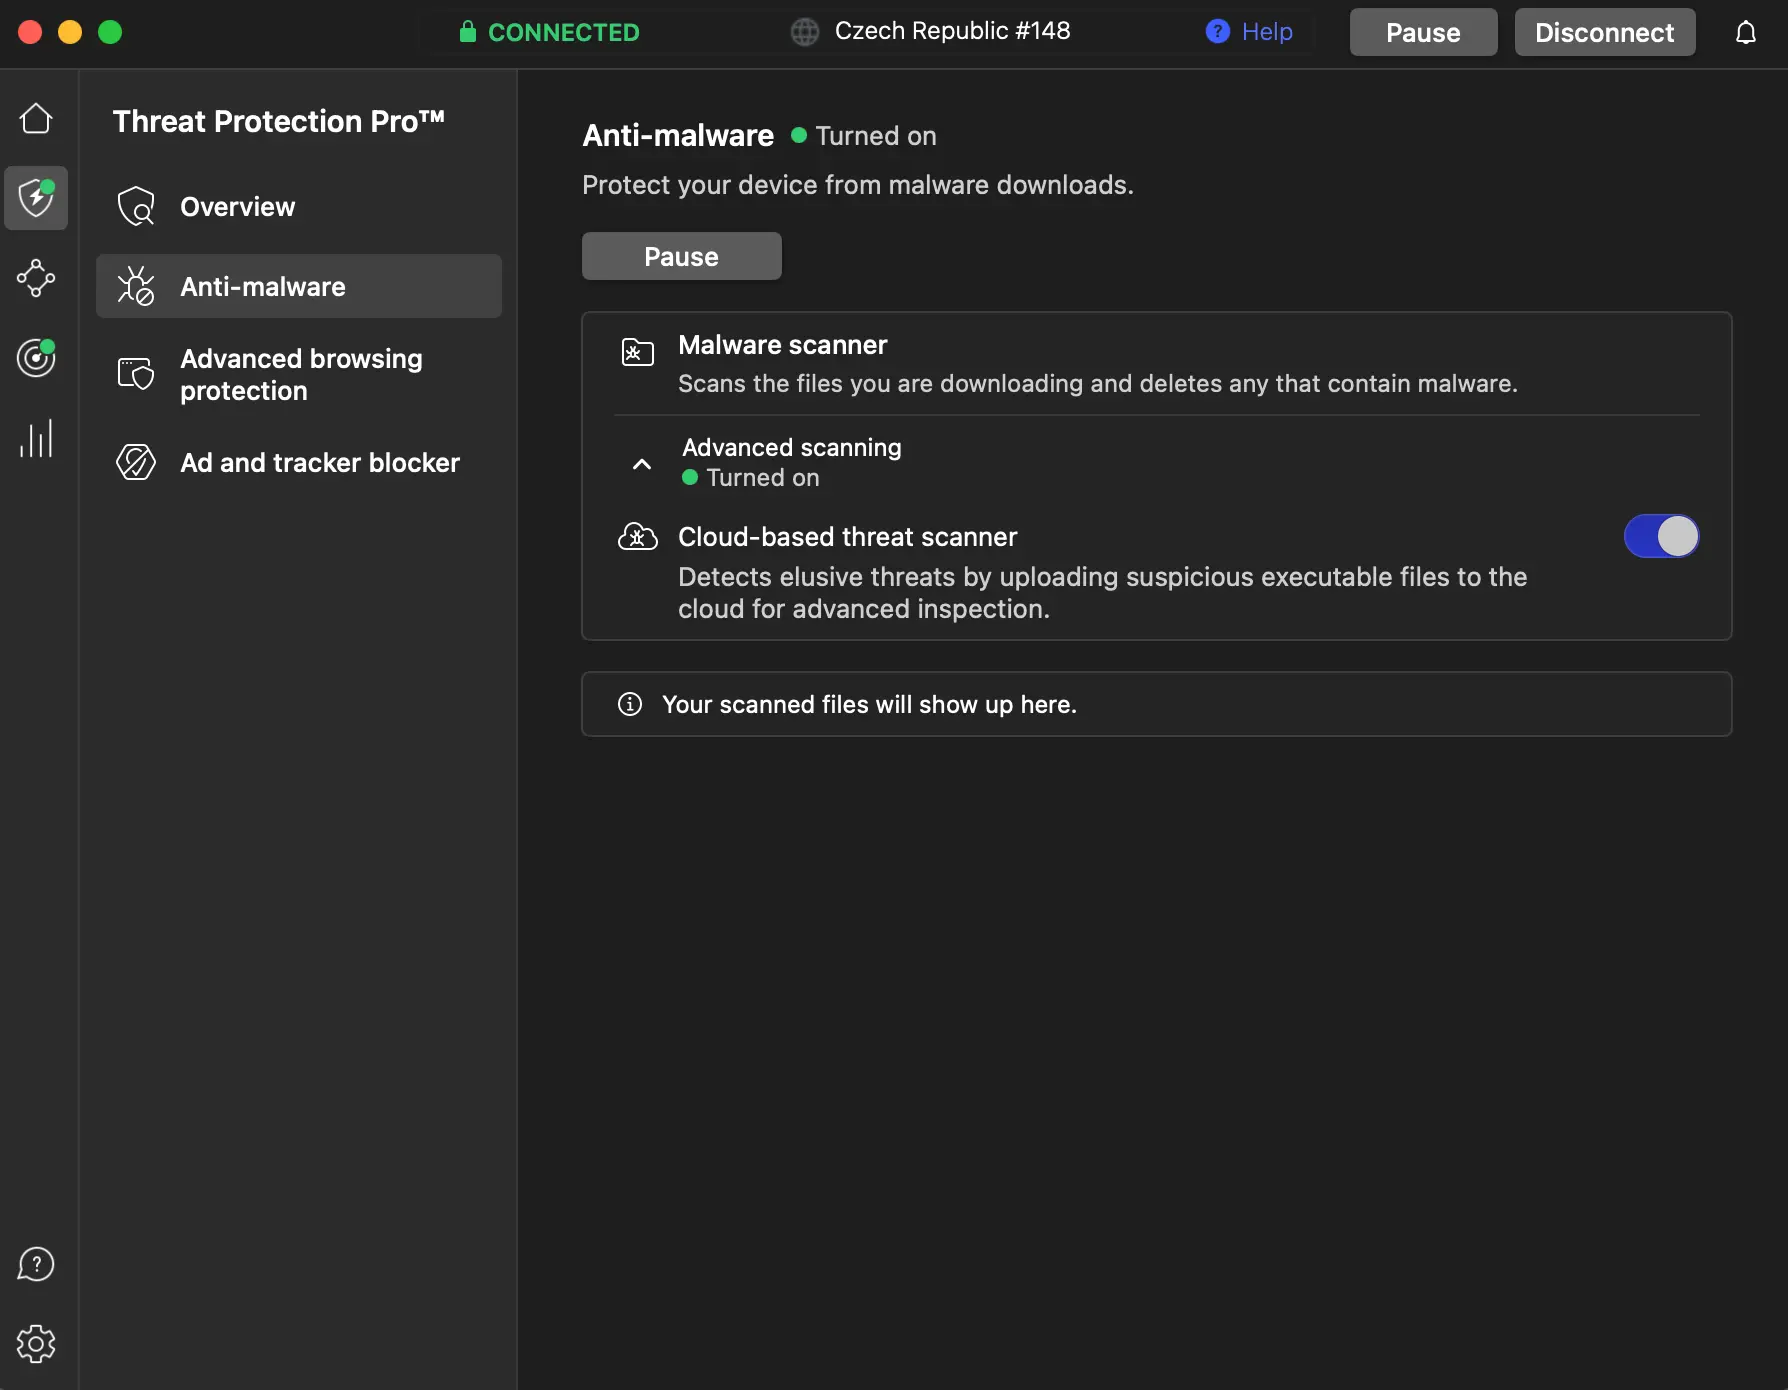Viewport: 1788px width, 1390px height.
Task: Open the Dark Web Monitor target icon
Action: click(36, 358)
